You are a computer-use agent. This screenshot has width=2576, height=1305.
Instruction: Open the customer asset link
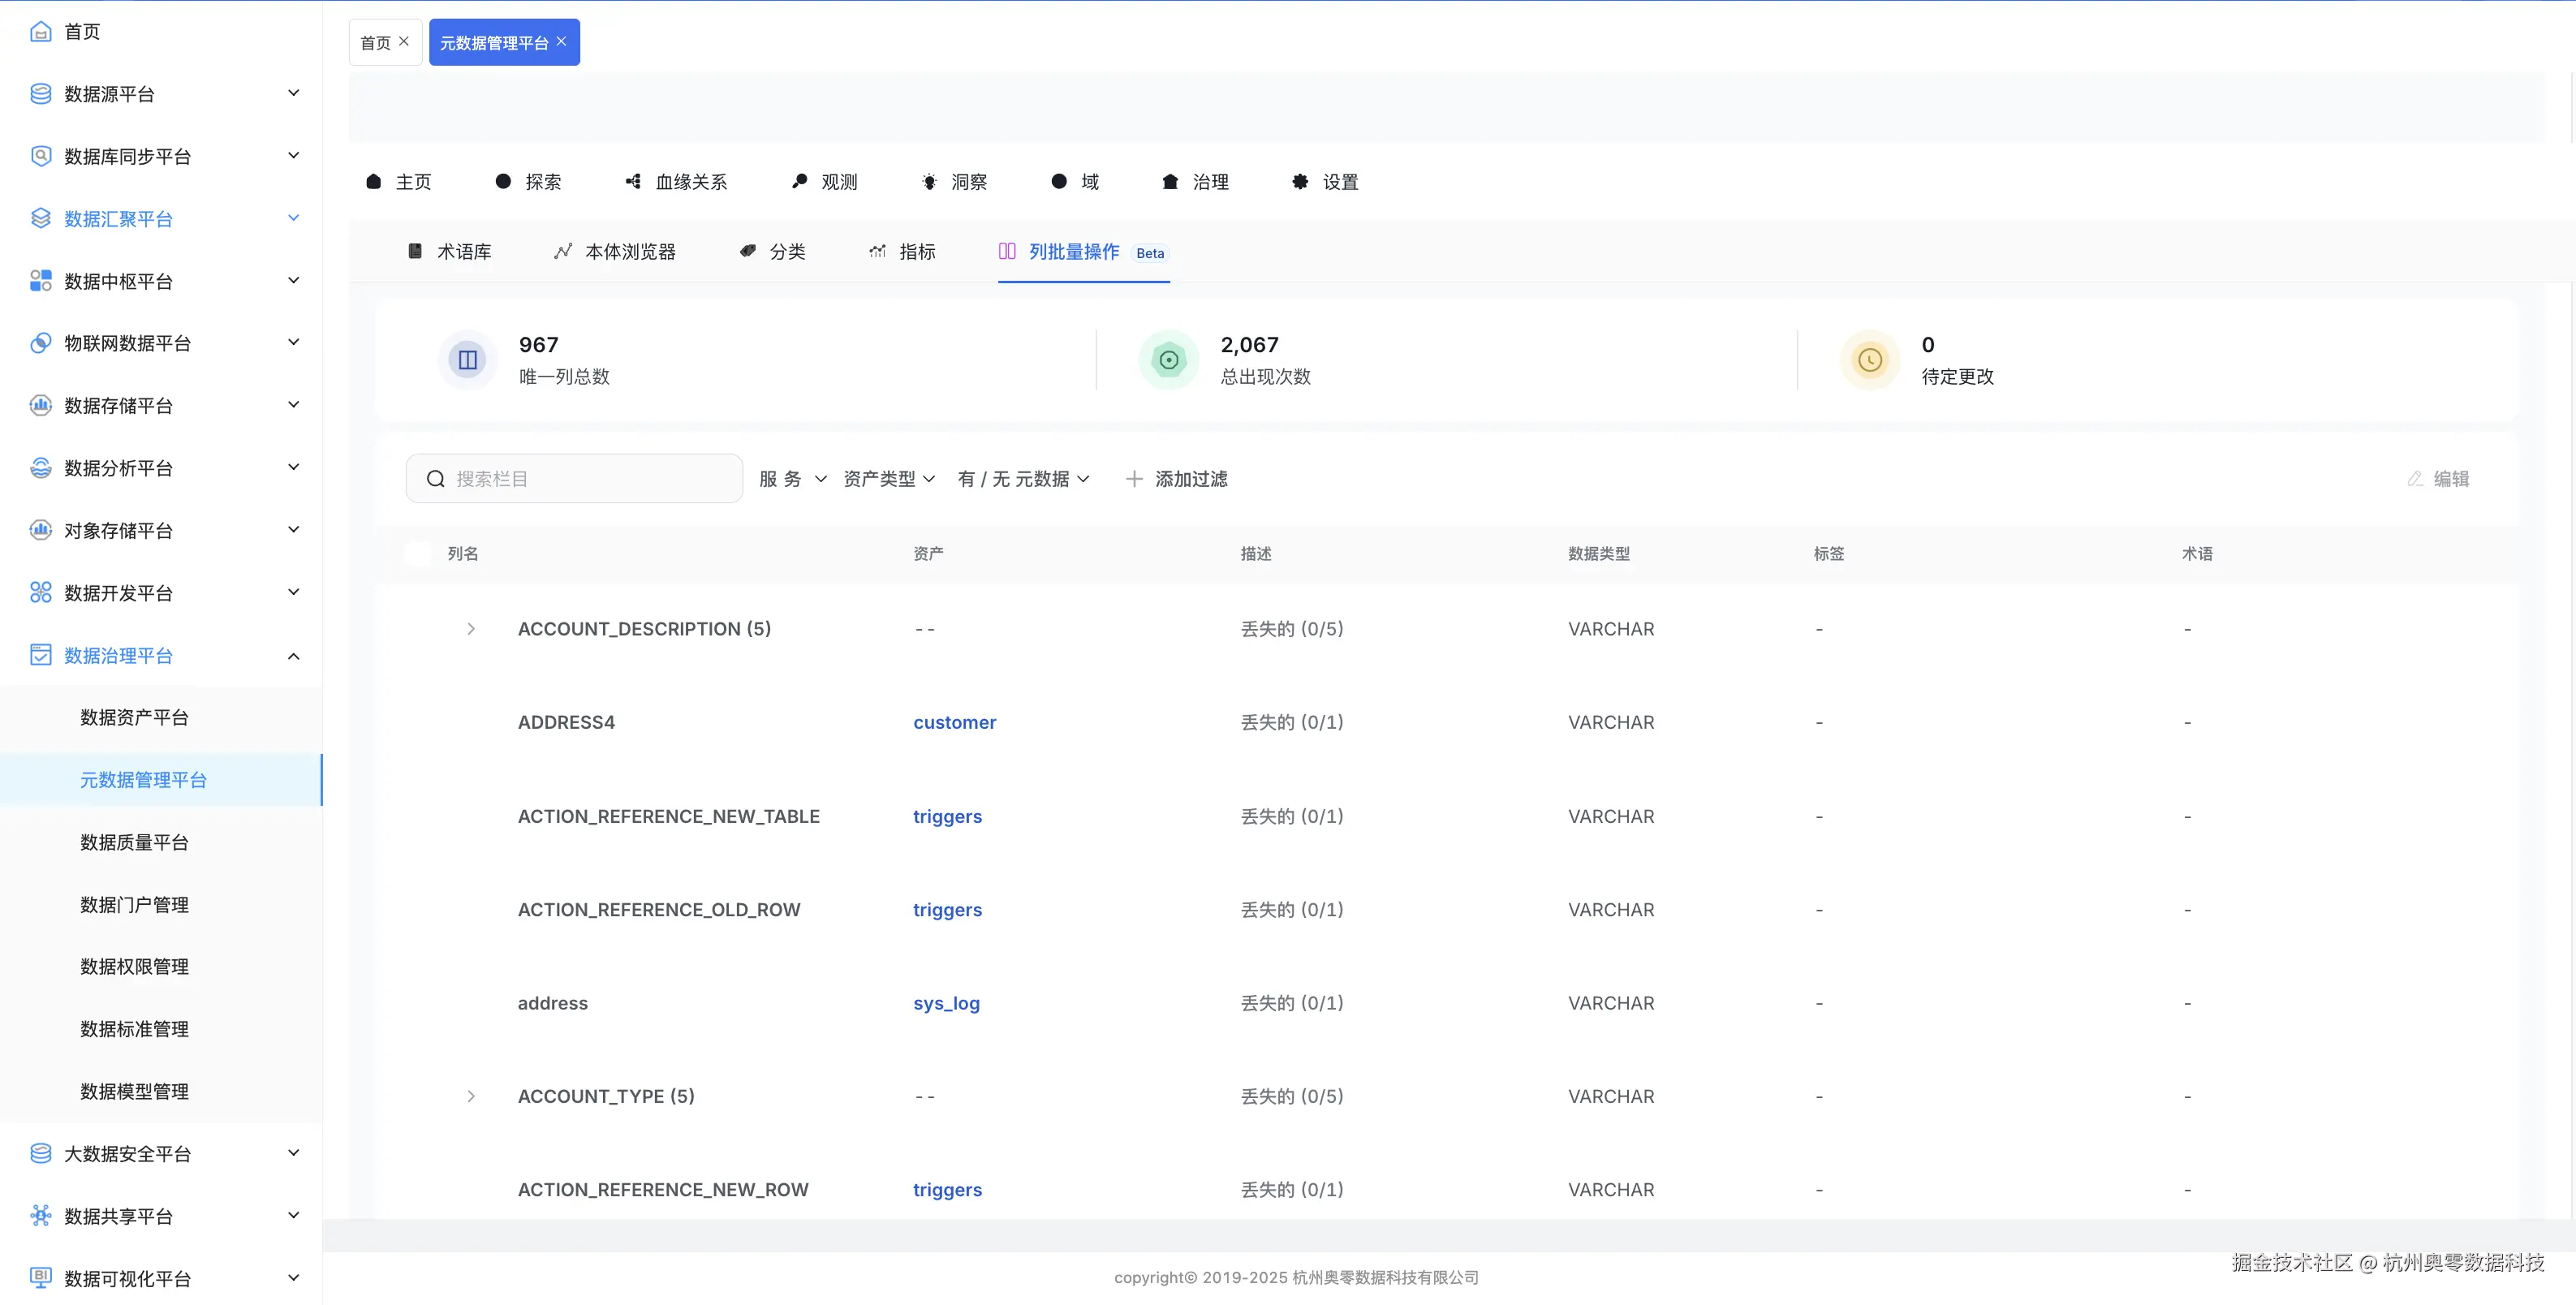coord(954,722)
